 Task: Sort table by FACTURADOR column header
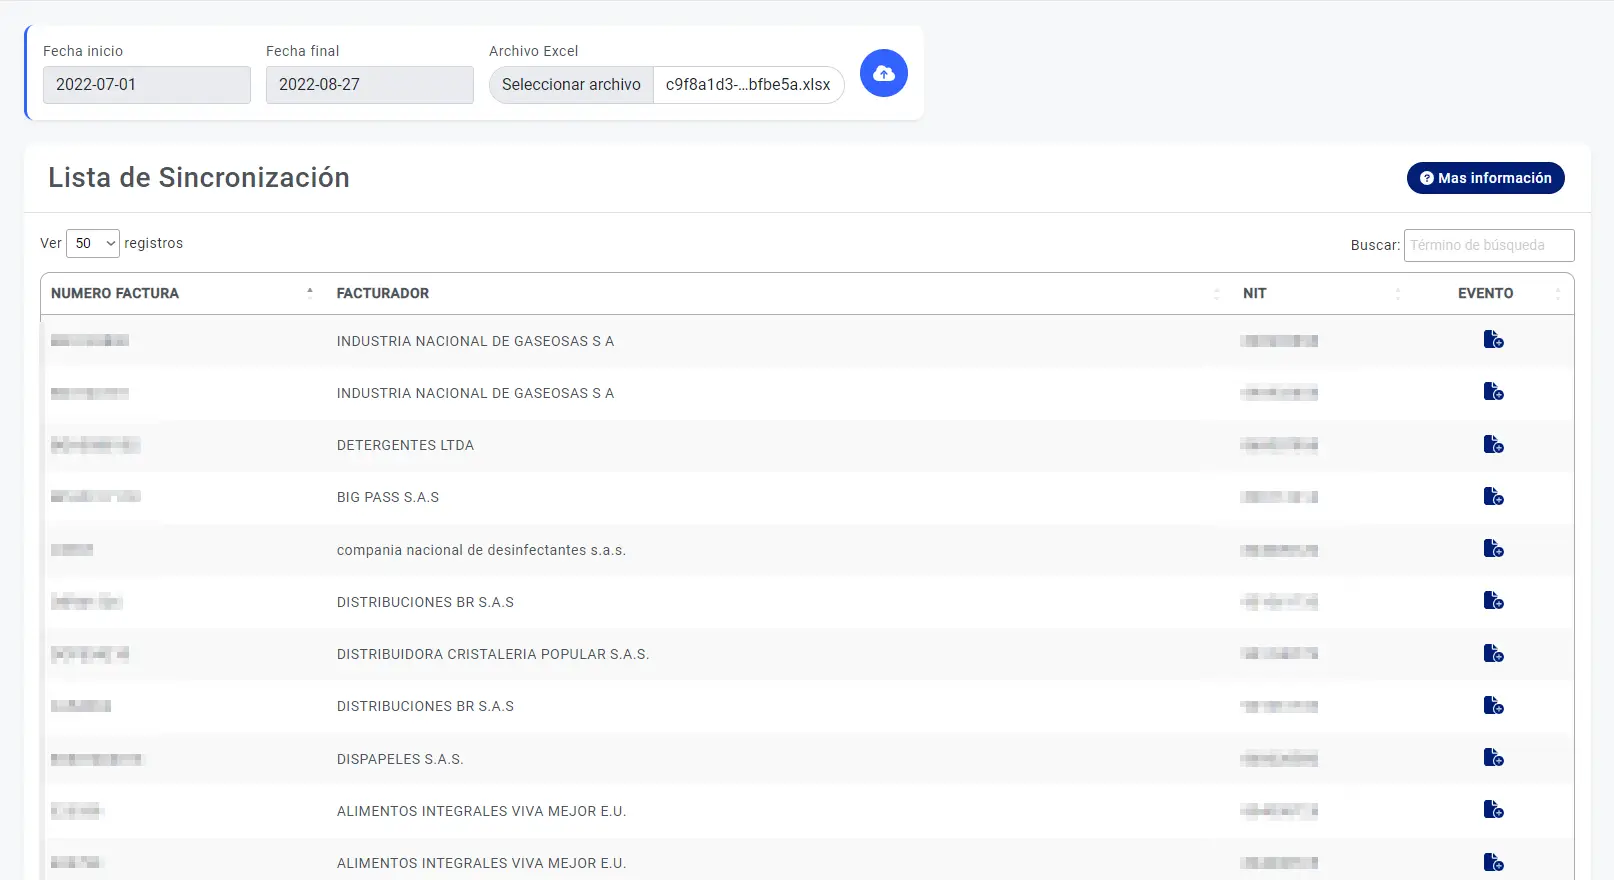click(383, 293)
